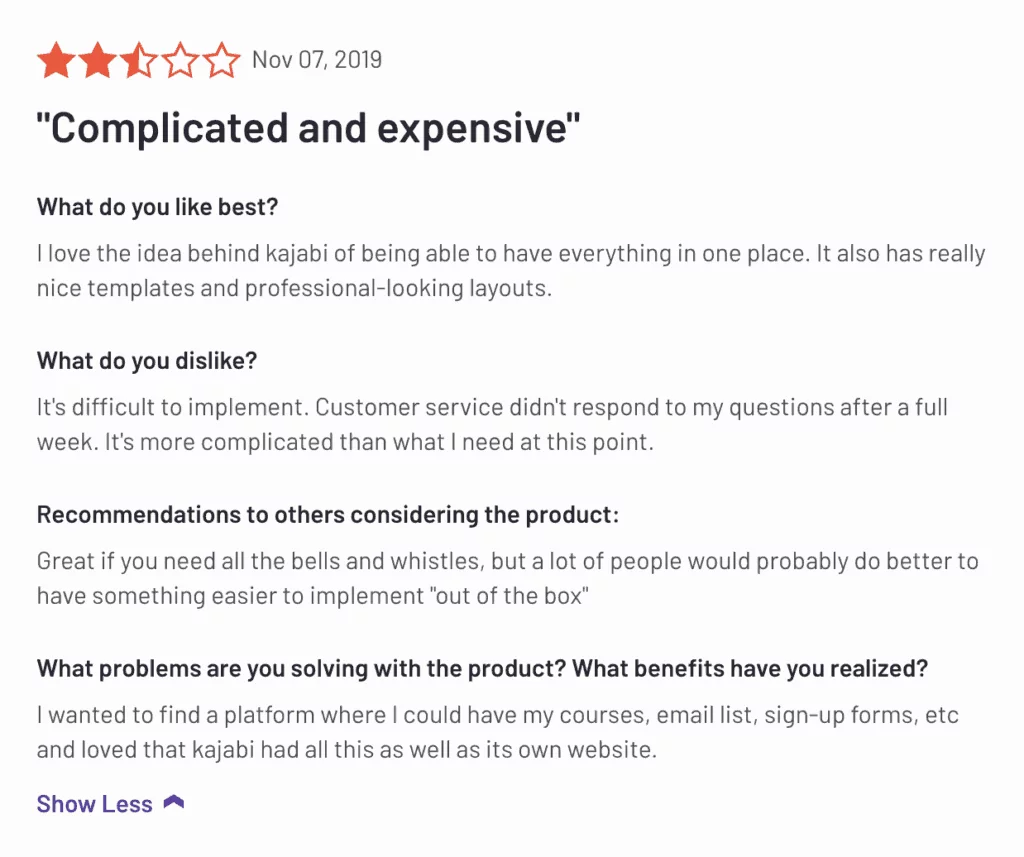Click the second filled rating star

pyautogui.click(x=98, y=60)
